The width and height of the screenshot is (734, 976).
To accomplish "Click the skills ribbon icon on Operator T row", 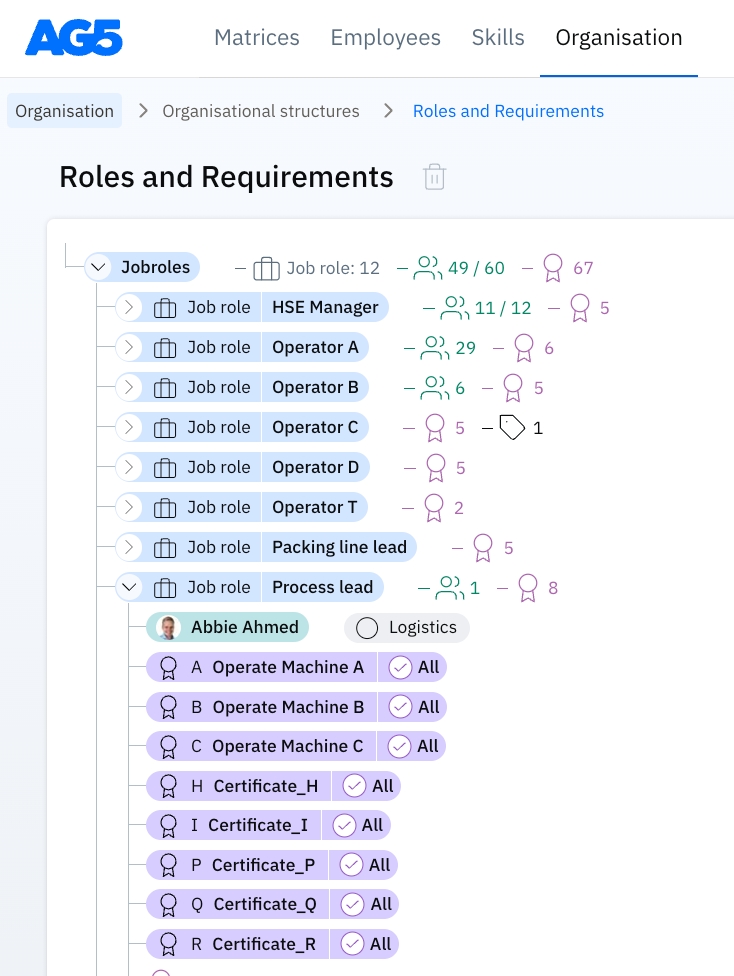I will 433,507.
